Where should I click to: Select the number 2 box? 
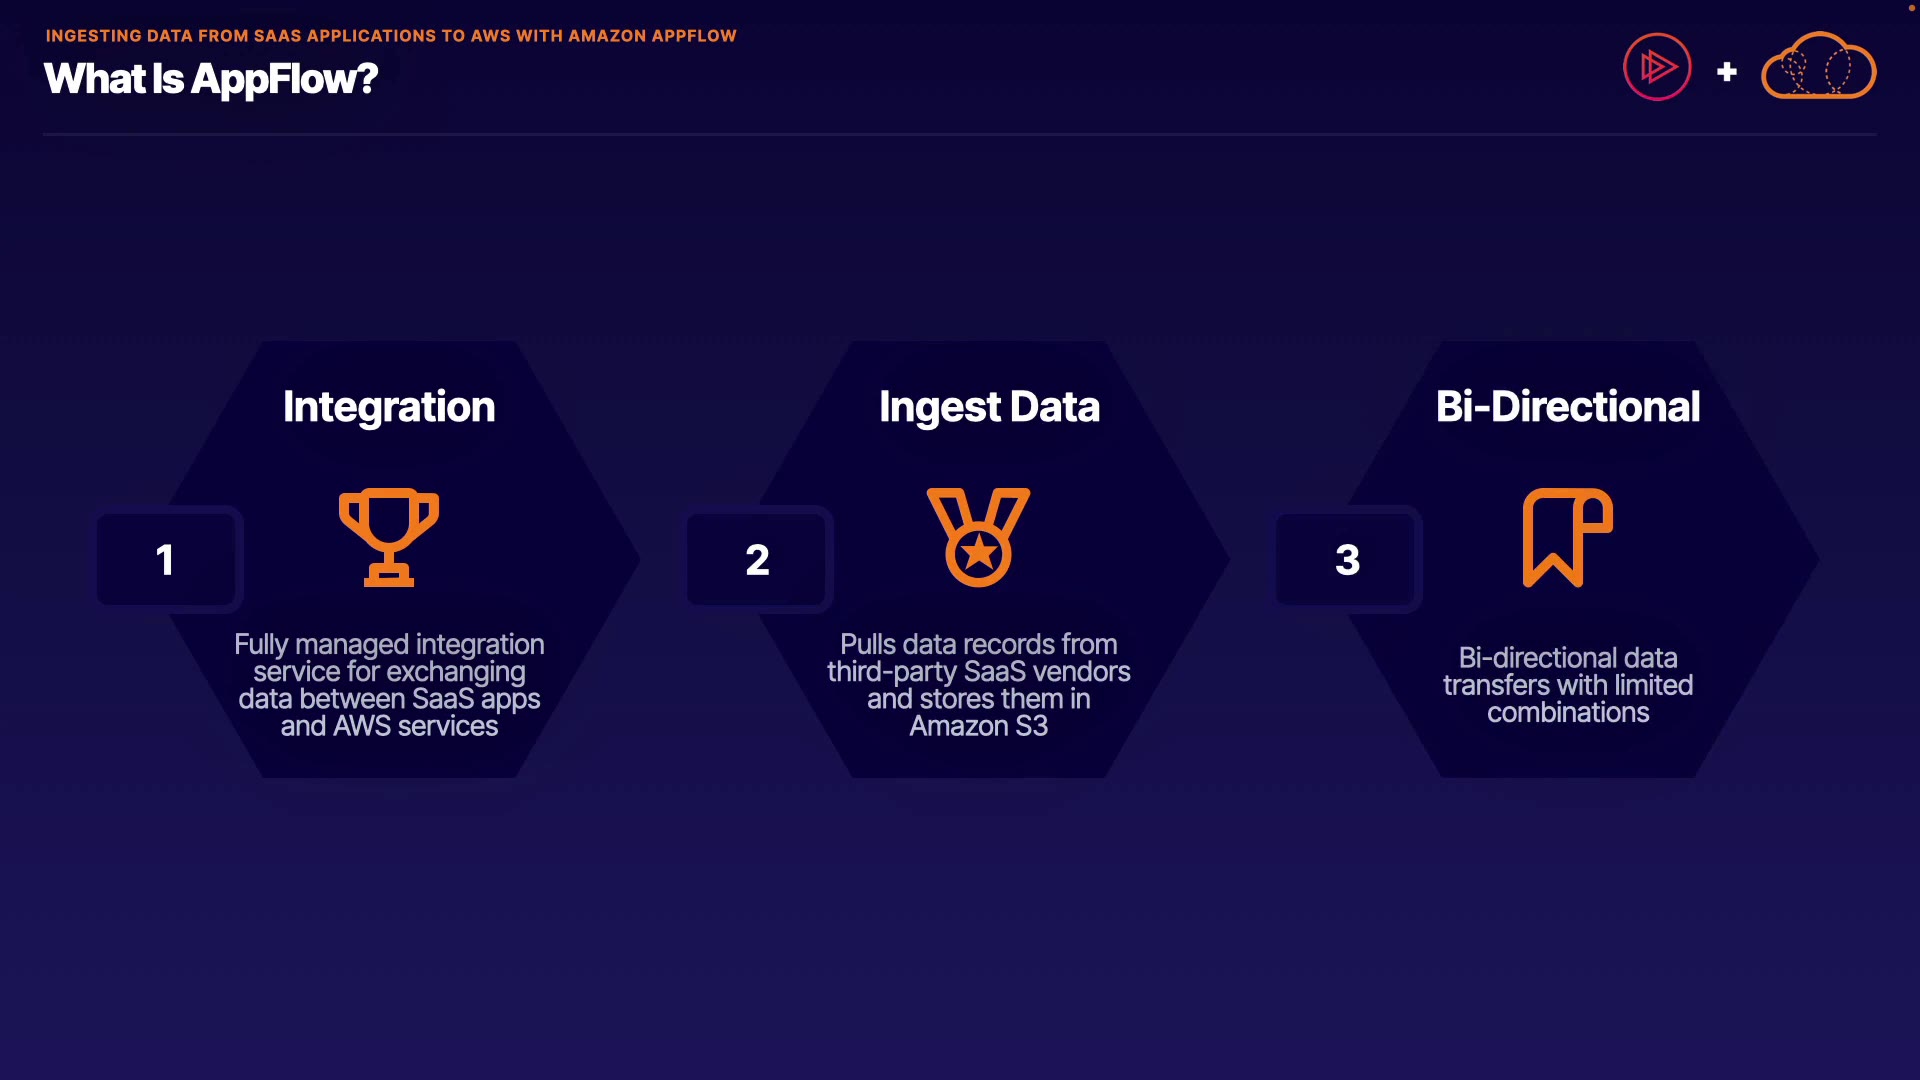757,559
